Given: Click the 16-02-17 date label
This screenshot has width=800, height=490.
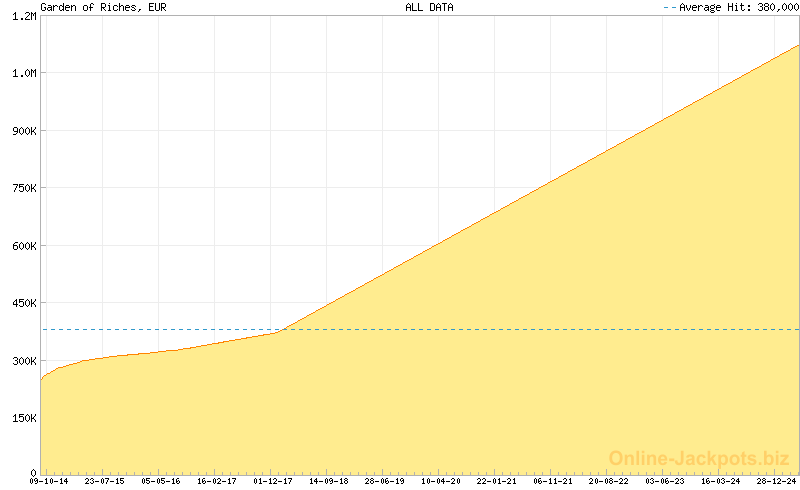Looking at the screenshot, I should pyautogui.click(x=216, y=481).
